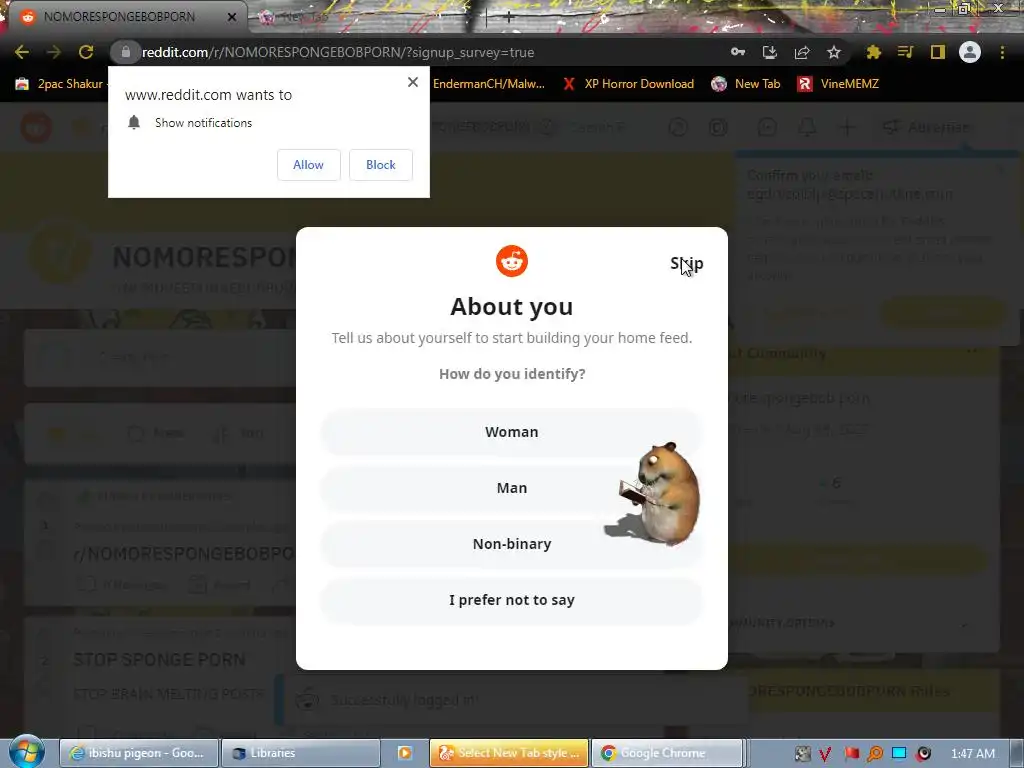Screen dimensions: 1024x768
Task: Click the blue monitor tray icon
Action: coord(899,753)
